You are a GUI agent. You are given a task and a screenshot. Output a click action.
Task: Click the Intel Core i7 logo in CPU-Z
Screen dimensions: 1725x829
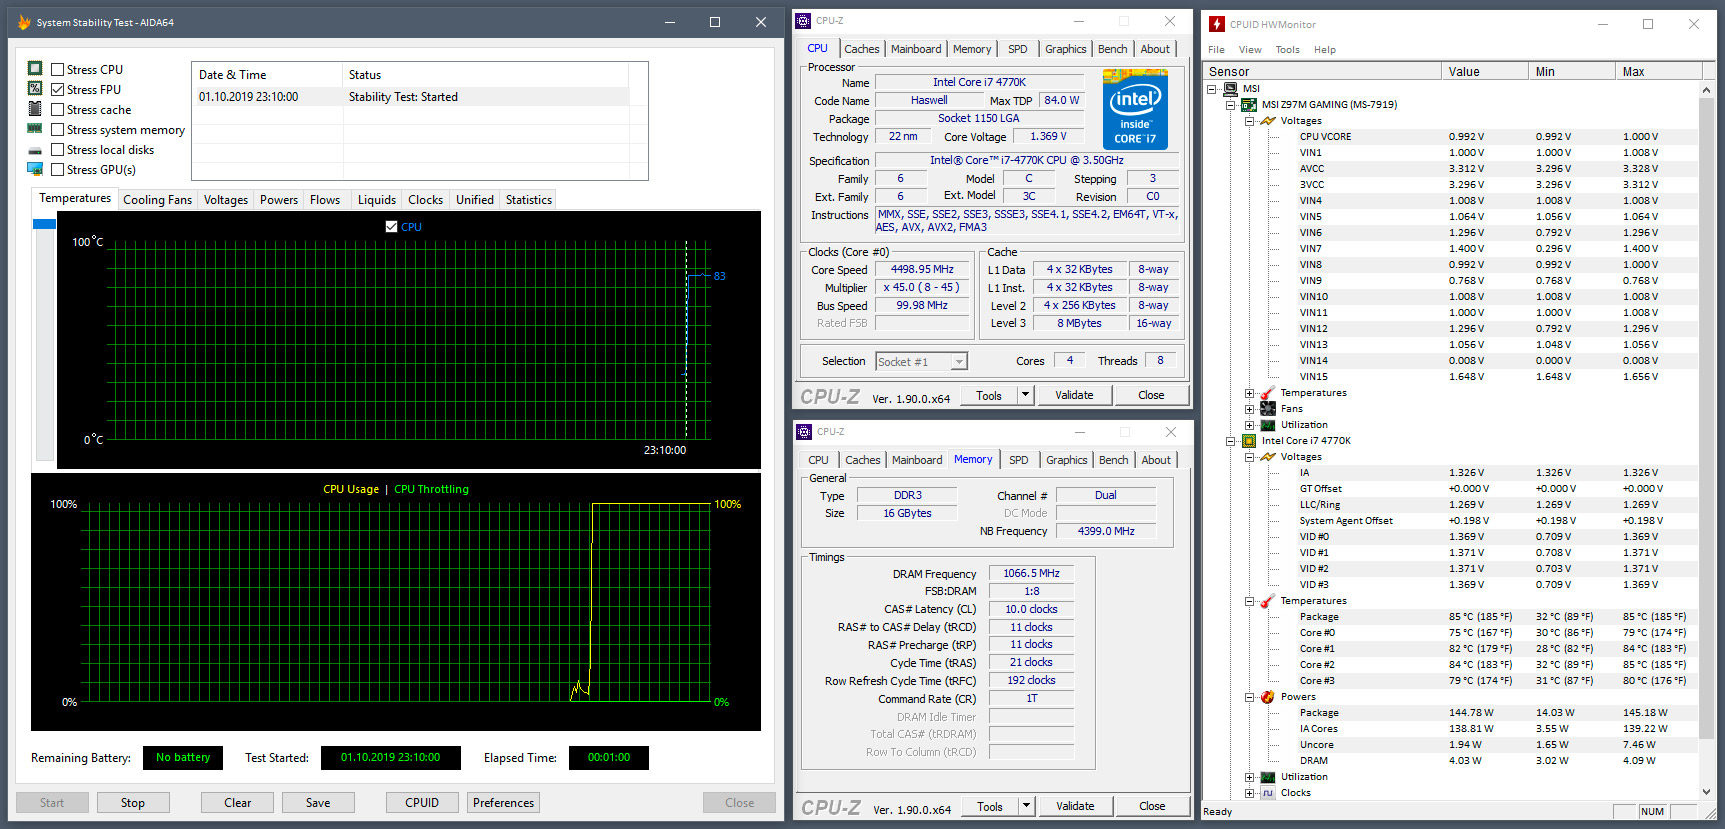pos(1135,109)
